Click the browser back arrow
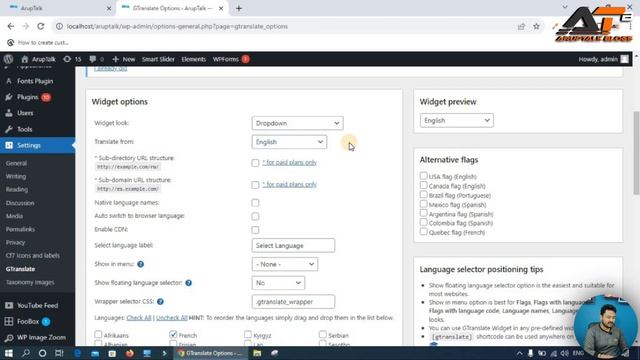 point(11,26)
